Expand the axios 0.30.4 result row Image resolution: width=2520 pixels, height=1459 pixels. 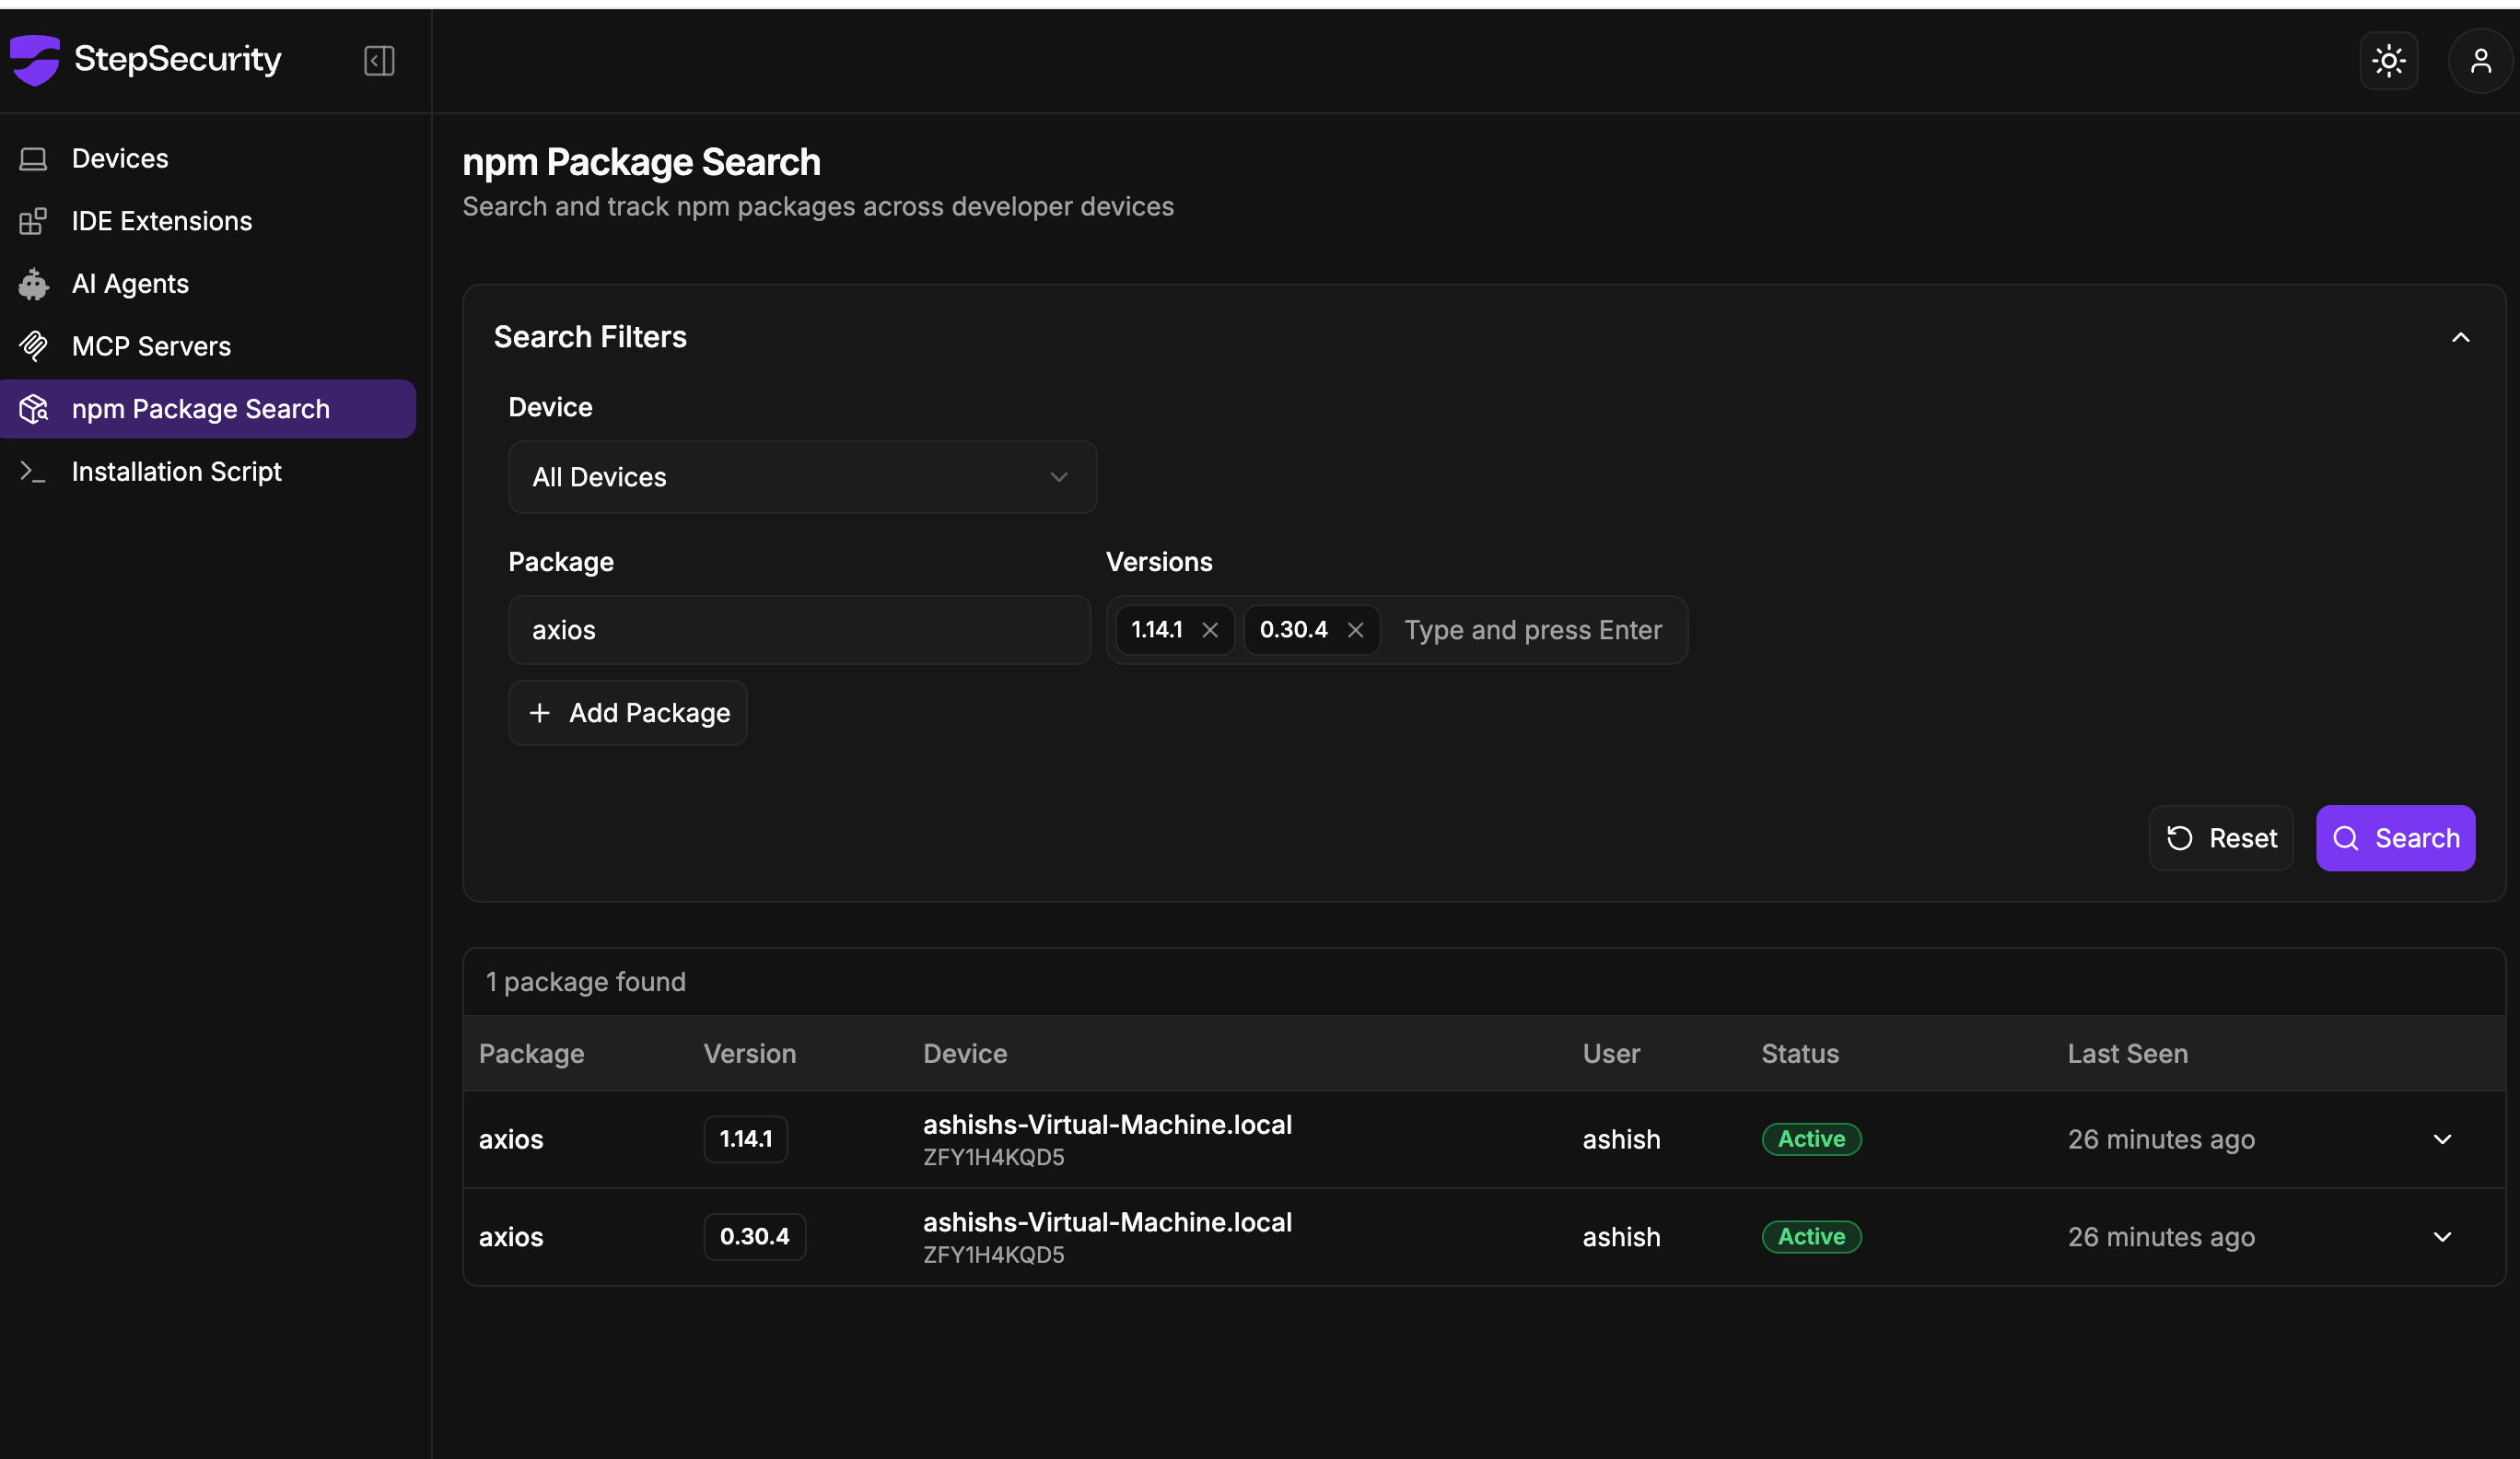[x=2442, y=1237]
